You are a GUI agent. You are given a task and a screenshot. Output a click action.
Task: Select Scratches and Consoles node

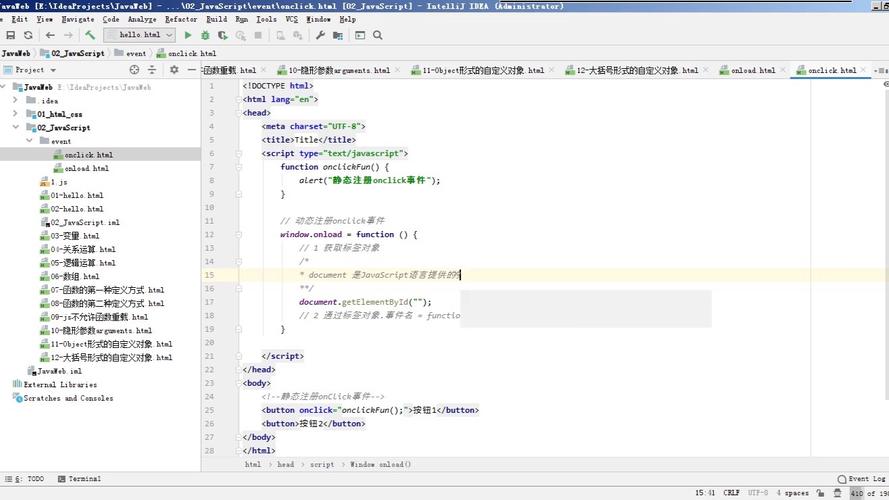coord(68,398)
